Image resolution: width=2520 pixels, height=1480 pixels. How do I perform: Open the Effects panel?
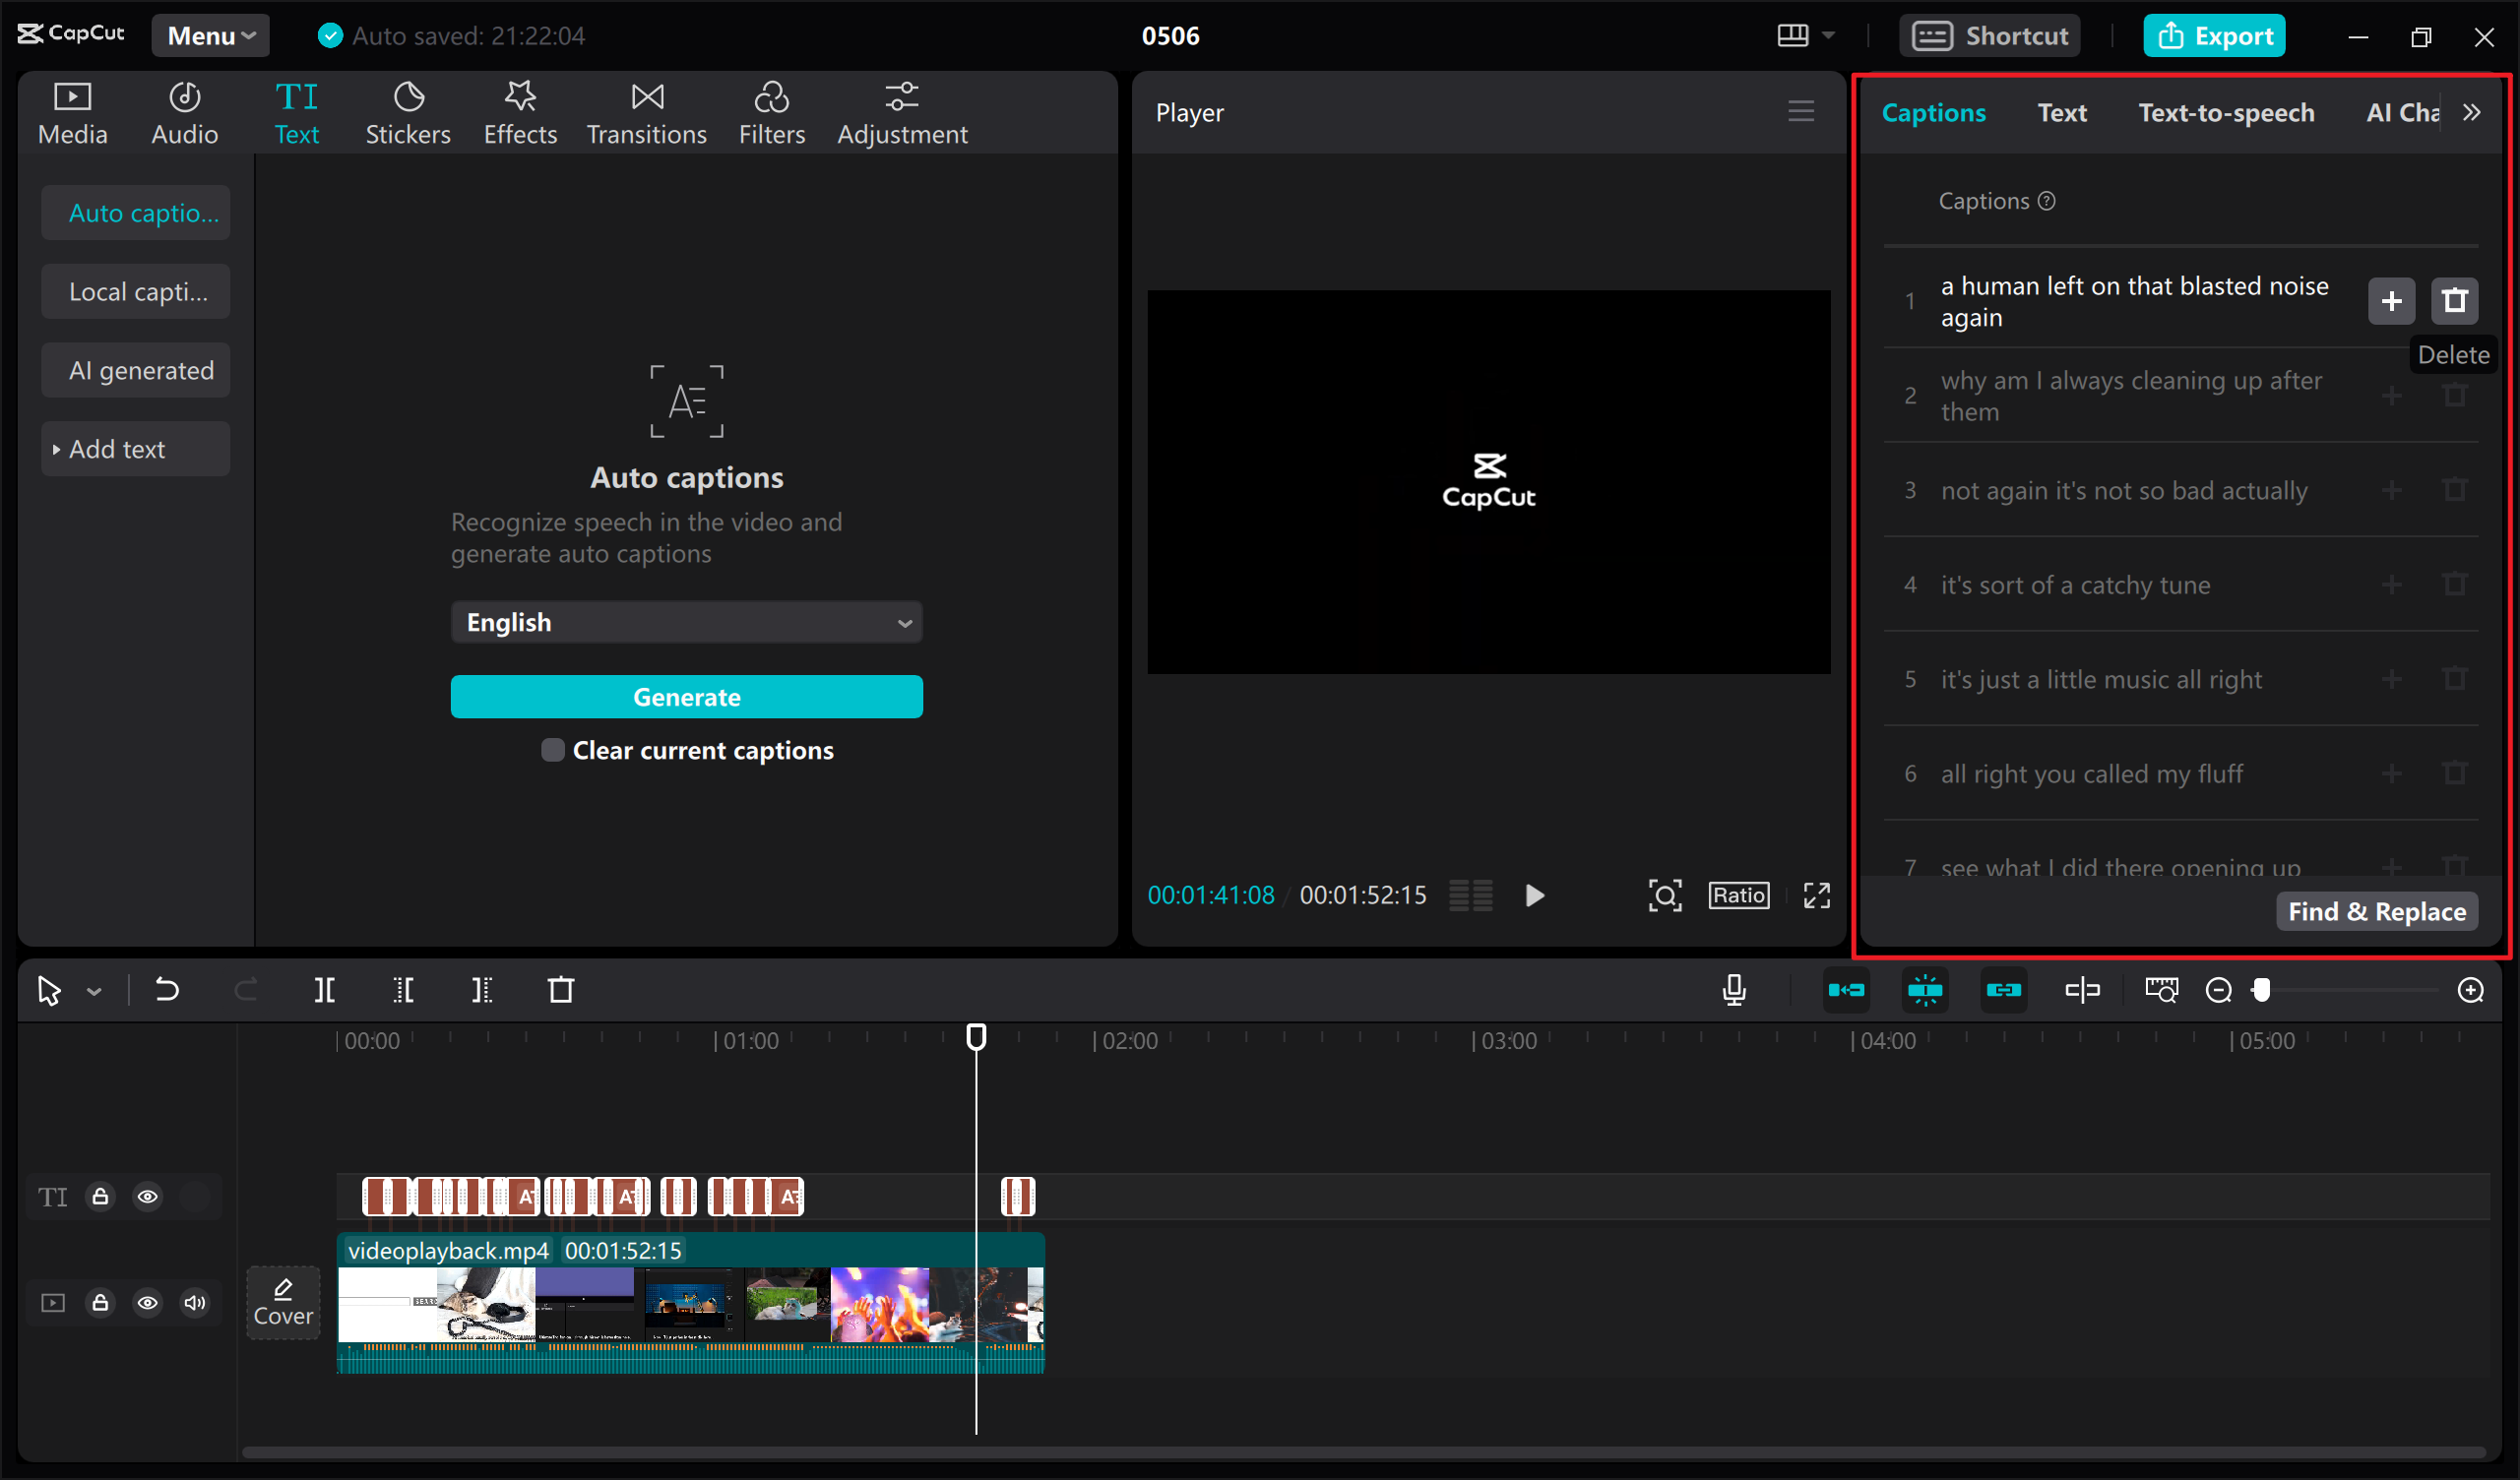click(x=519, y=112)
